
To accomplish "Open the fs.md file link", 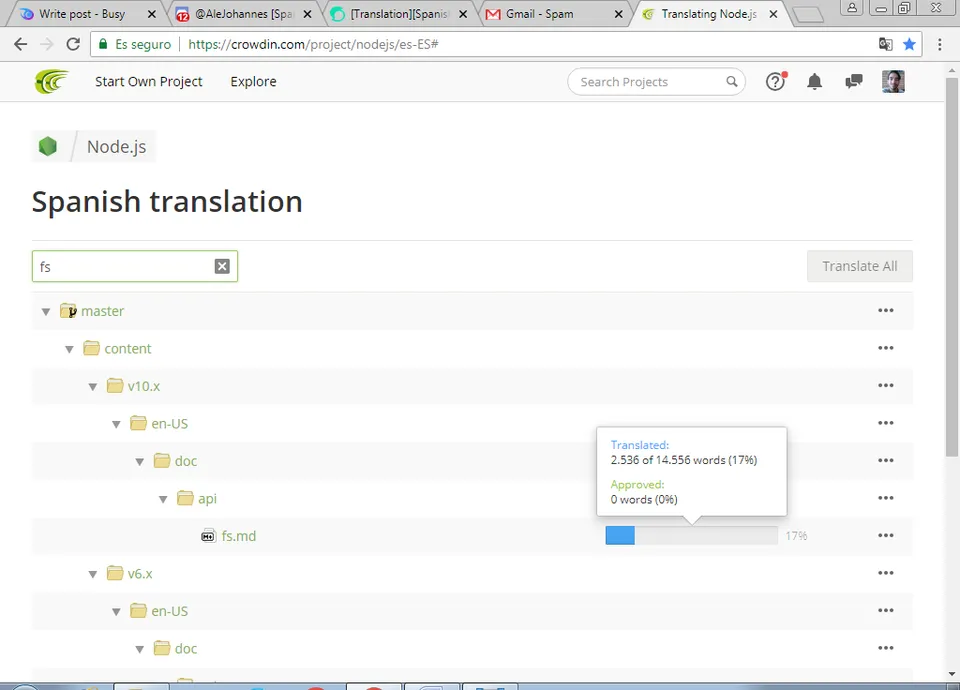I will (x=239, y=536).
